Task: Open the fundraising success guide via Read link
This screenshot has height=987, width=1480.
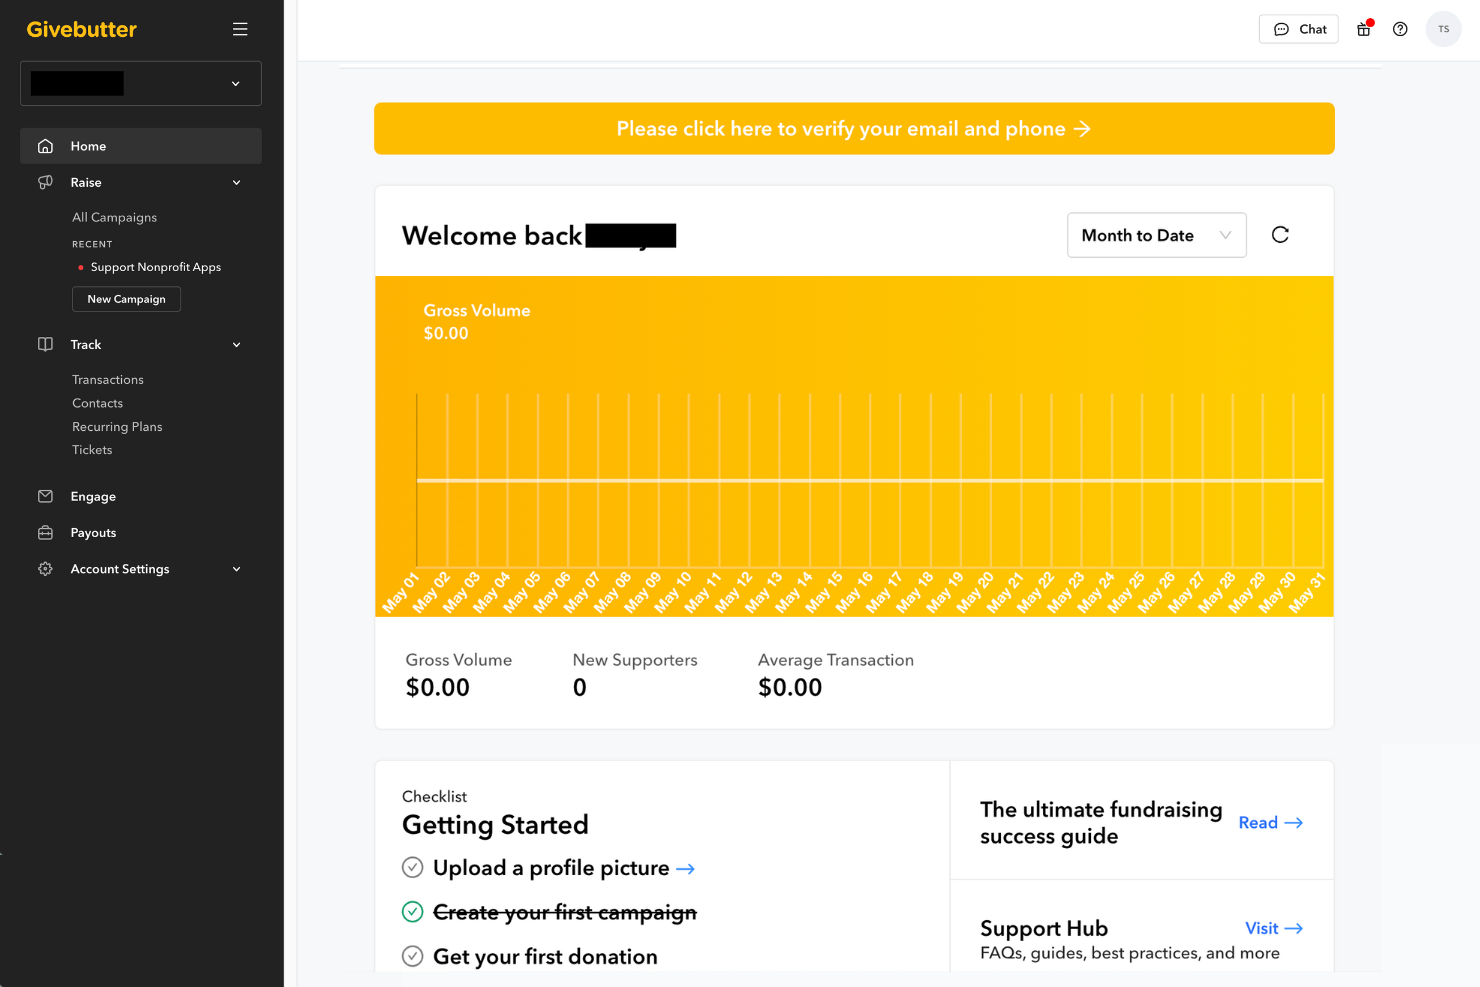Action: (x=1270, y=822)
